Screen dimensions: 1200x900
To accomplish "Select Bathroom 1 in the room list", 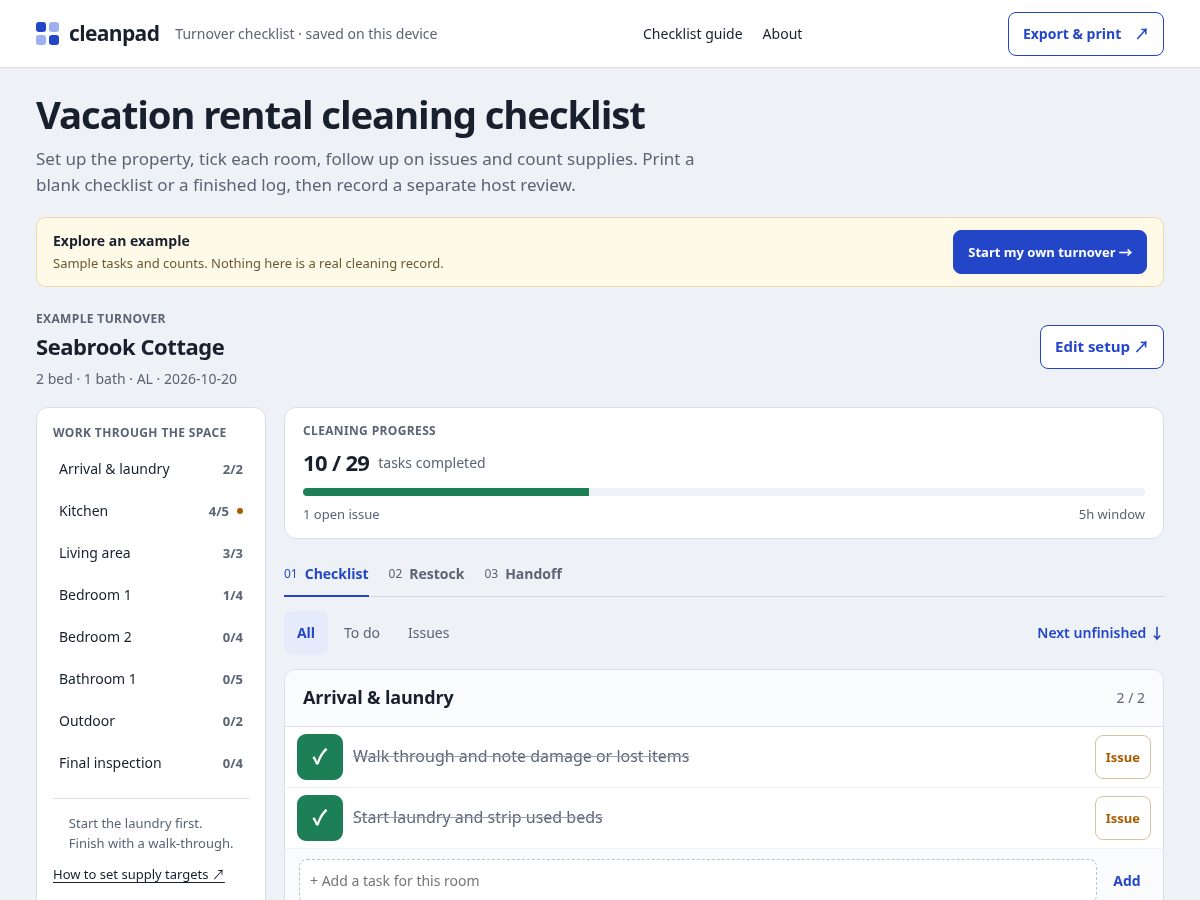I will click(151, 679).
